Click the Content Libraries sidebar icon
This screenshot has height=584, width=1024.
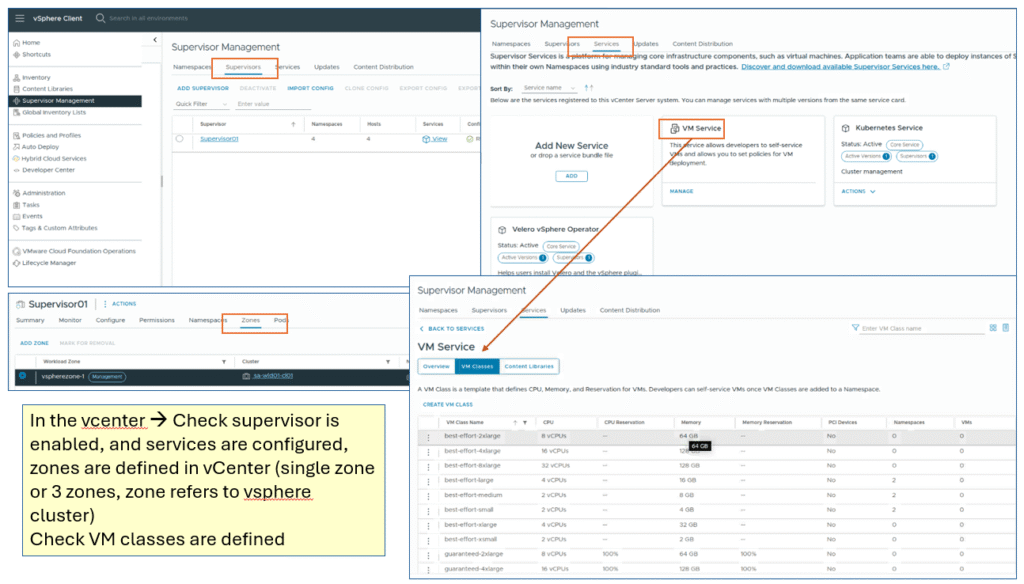16,89
